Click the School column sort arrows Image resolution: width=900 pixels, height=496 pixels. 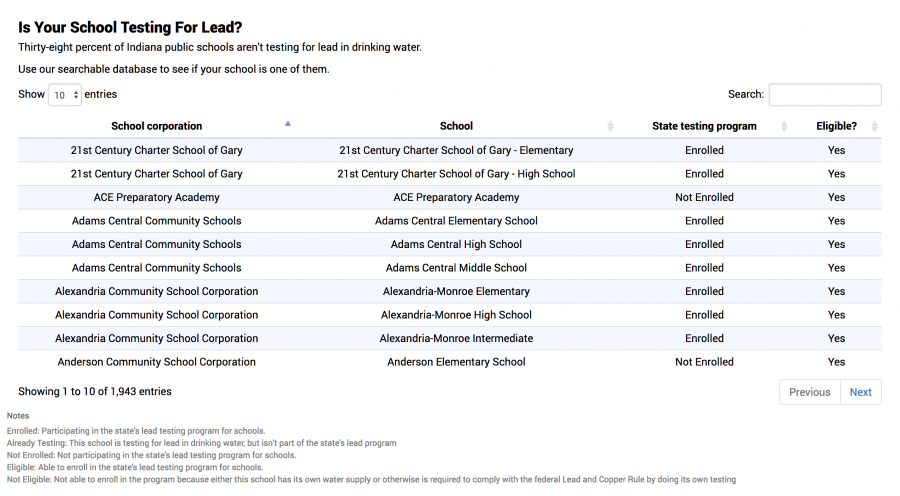(611, 126)
